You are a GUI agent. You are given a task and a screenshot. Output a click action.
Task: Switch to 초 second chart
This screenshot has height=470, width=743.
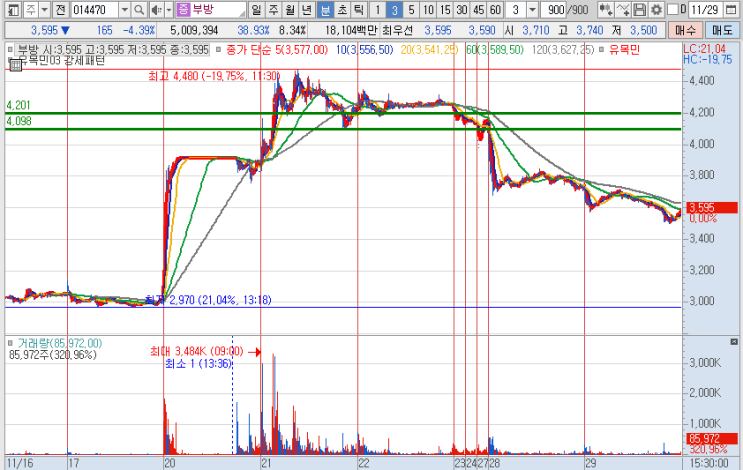pyautogui.click(x=342, y=9)
